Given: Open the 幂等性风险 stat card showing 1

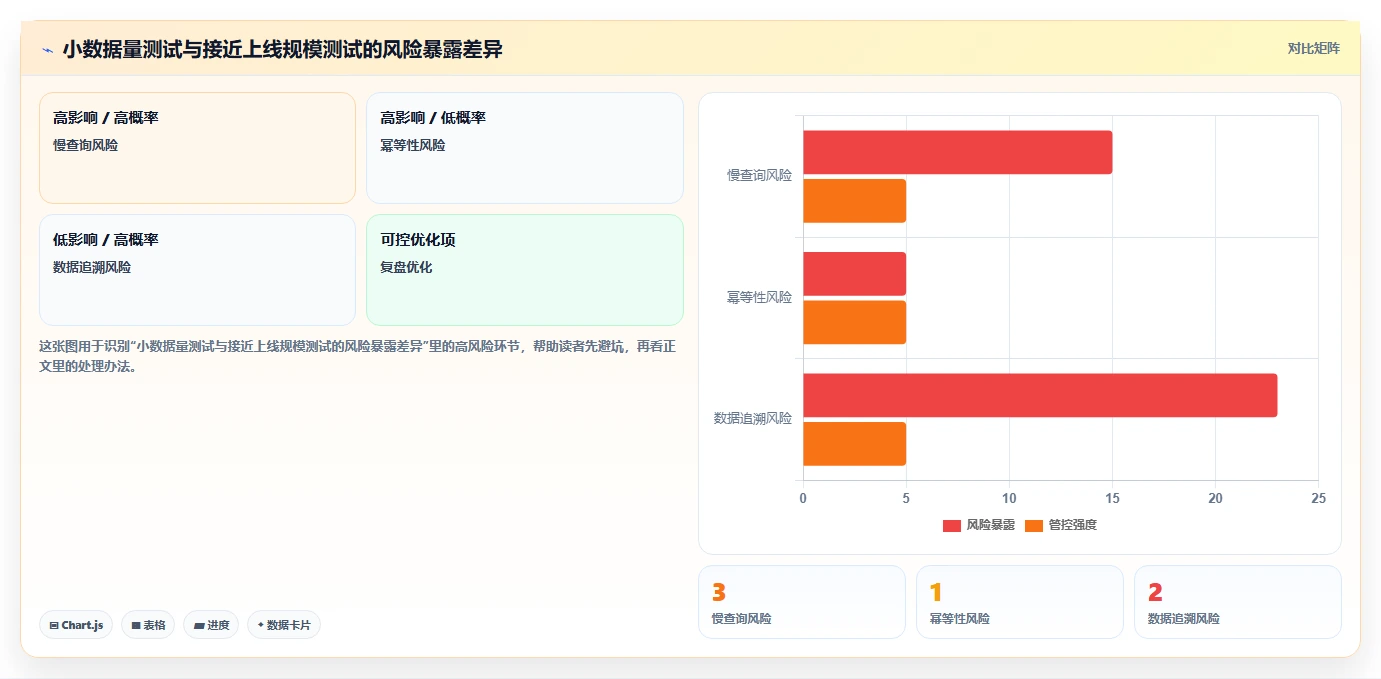Looking at the screenshot, I should coord(1020,602).
